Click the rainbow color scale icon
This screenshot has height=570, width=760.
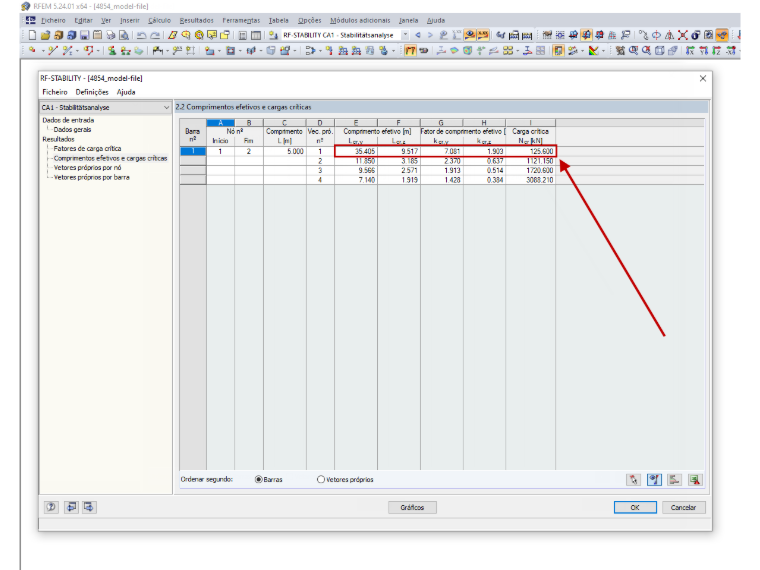[593, 50]
